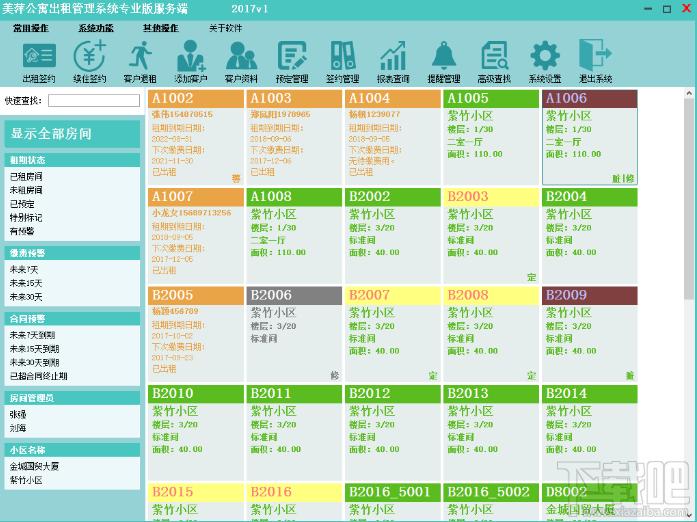Open the 高级查找 advanced search icon
The height and width of the screenshot is (522, 697).
494,62
